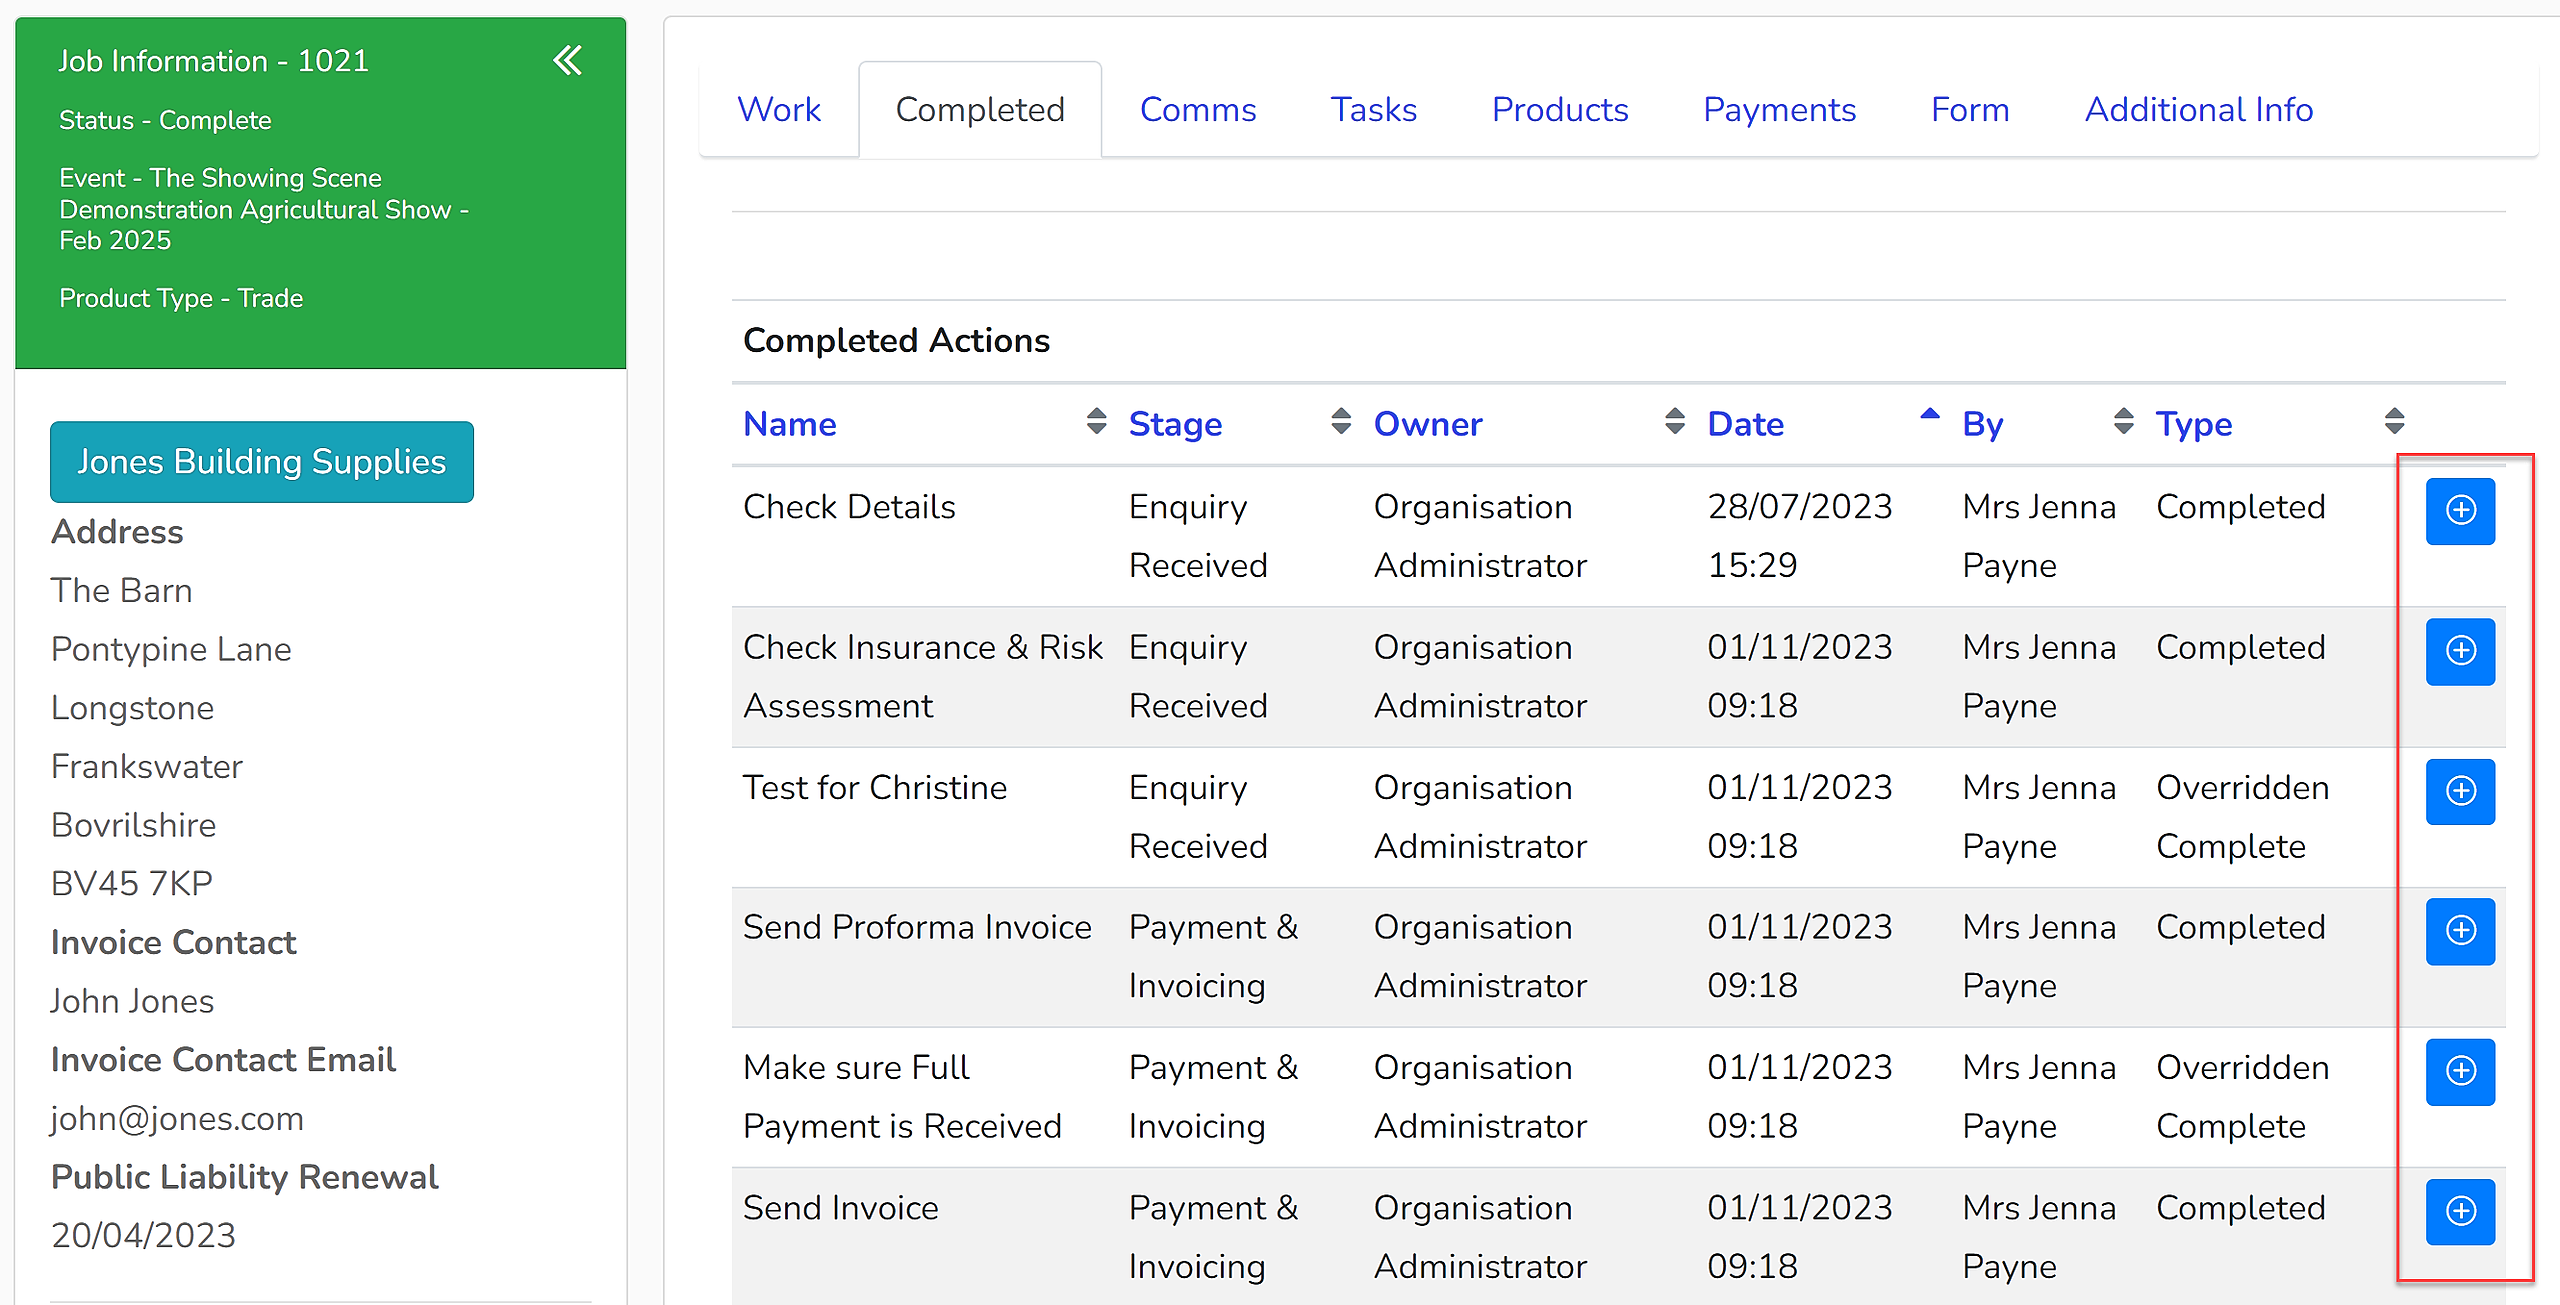This screenshot has height=1305, width=2560.
Task: Switch to the Form tab
Action: (1970, 109)
